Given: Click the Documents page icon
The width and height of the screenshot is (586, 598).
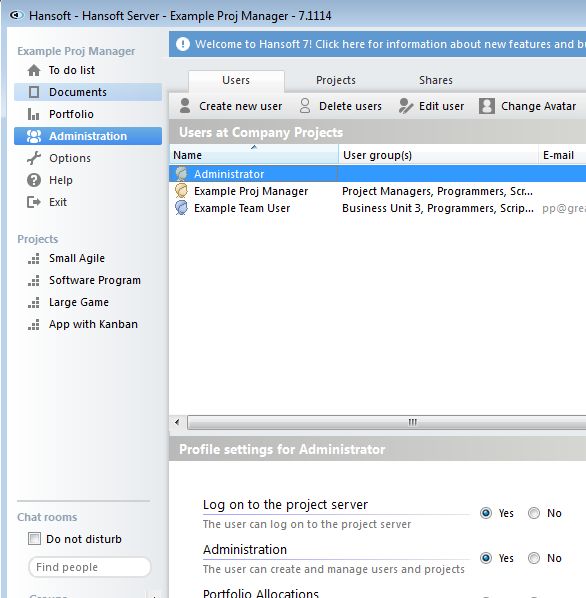Looking at the screenshot, I should click(x=34, y=92).
